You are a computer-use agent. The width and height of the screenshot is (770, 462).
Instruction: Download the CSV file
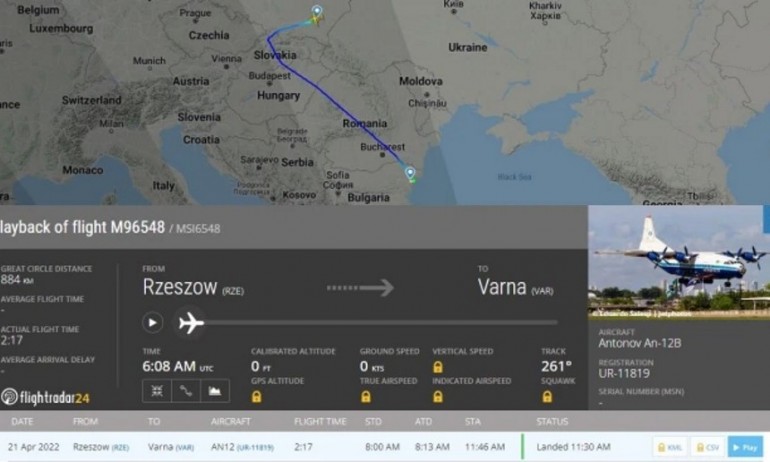click(x=707, y=446)
